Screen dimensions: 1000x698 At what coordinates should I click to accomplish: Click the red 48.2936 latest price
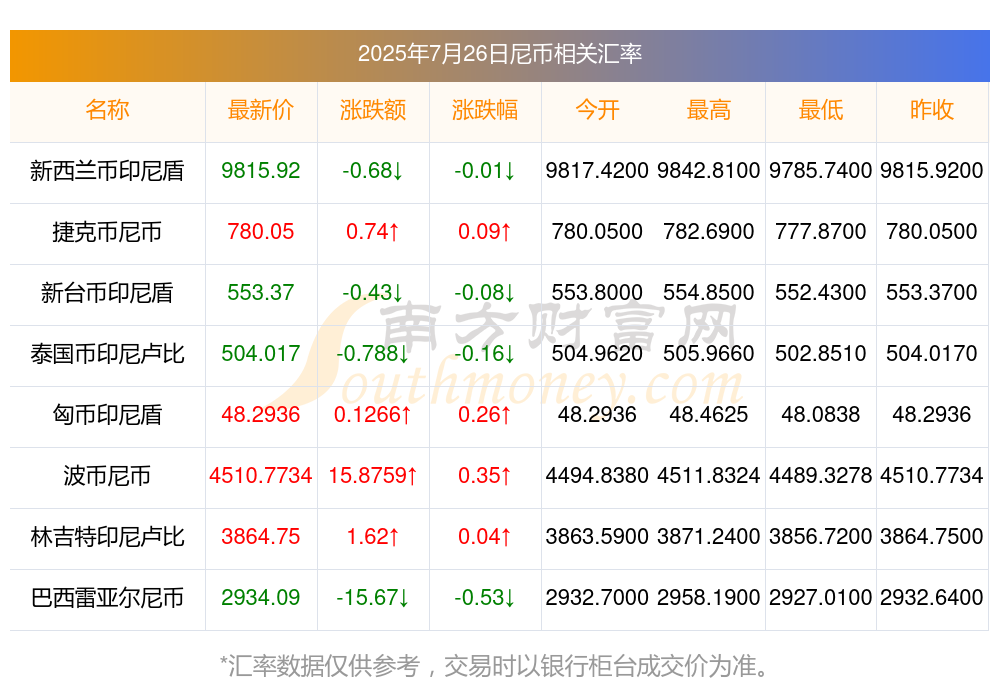[261, 415]
